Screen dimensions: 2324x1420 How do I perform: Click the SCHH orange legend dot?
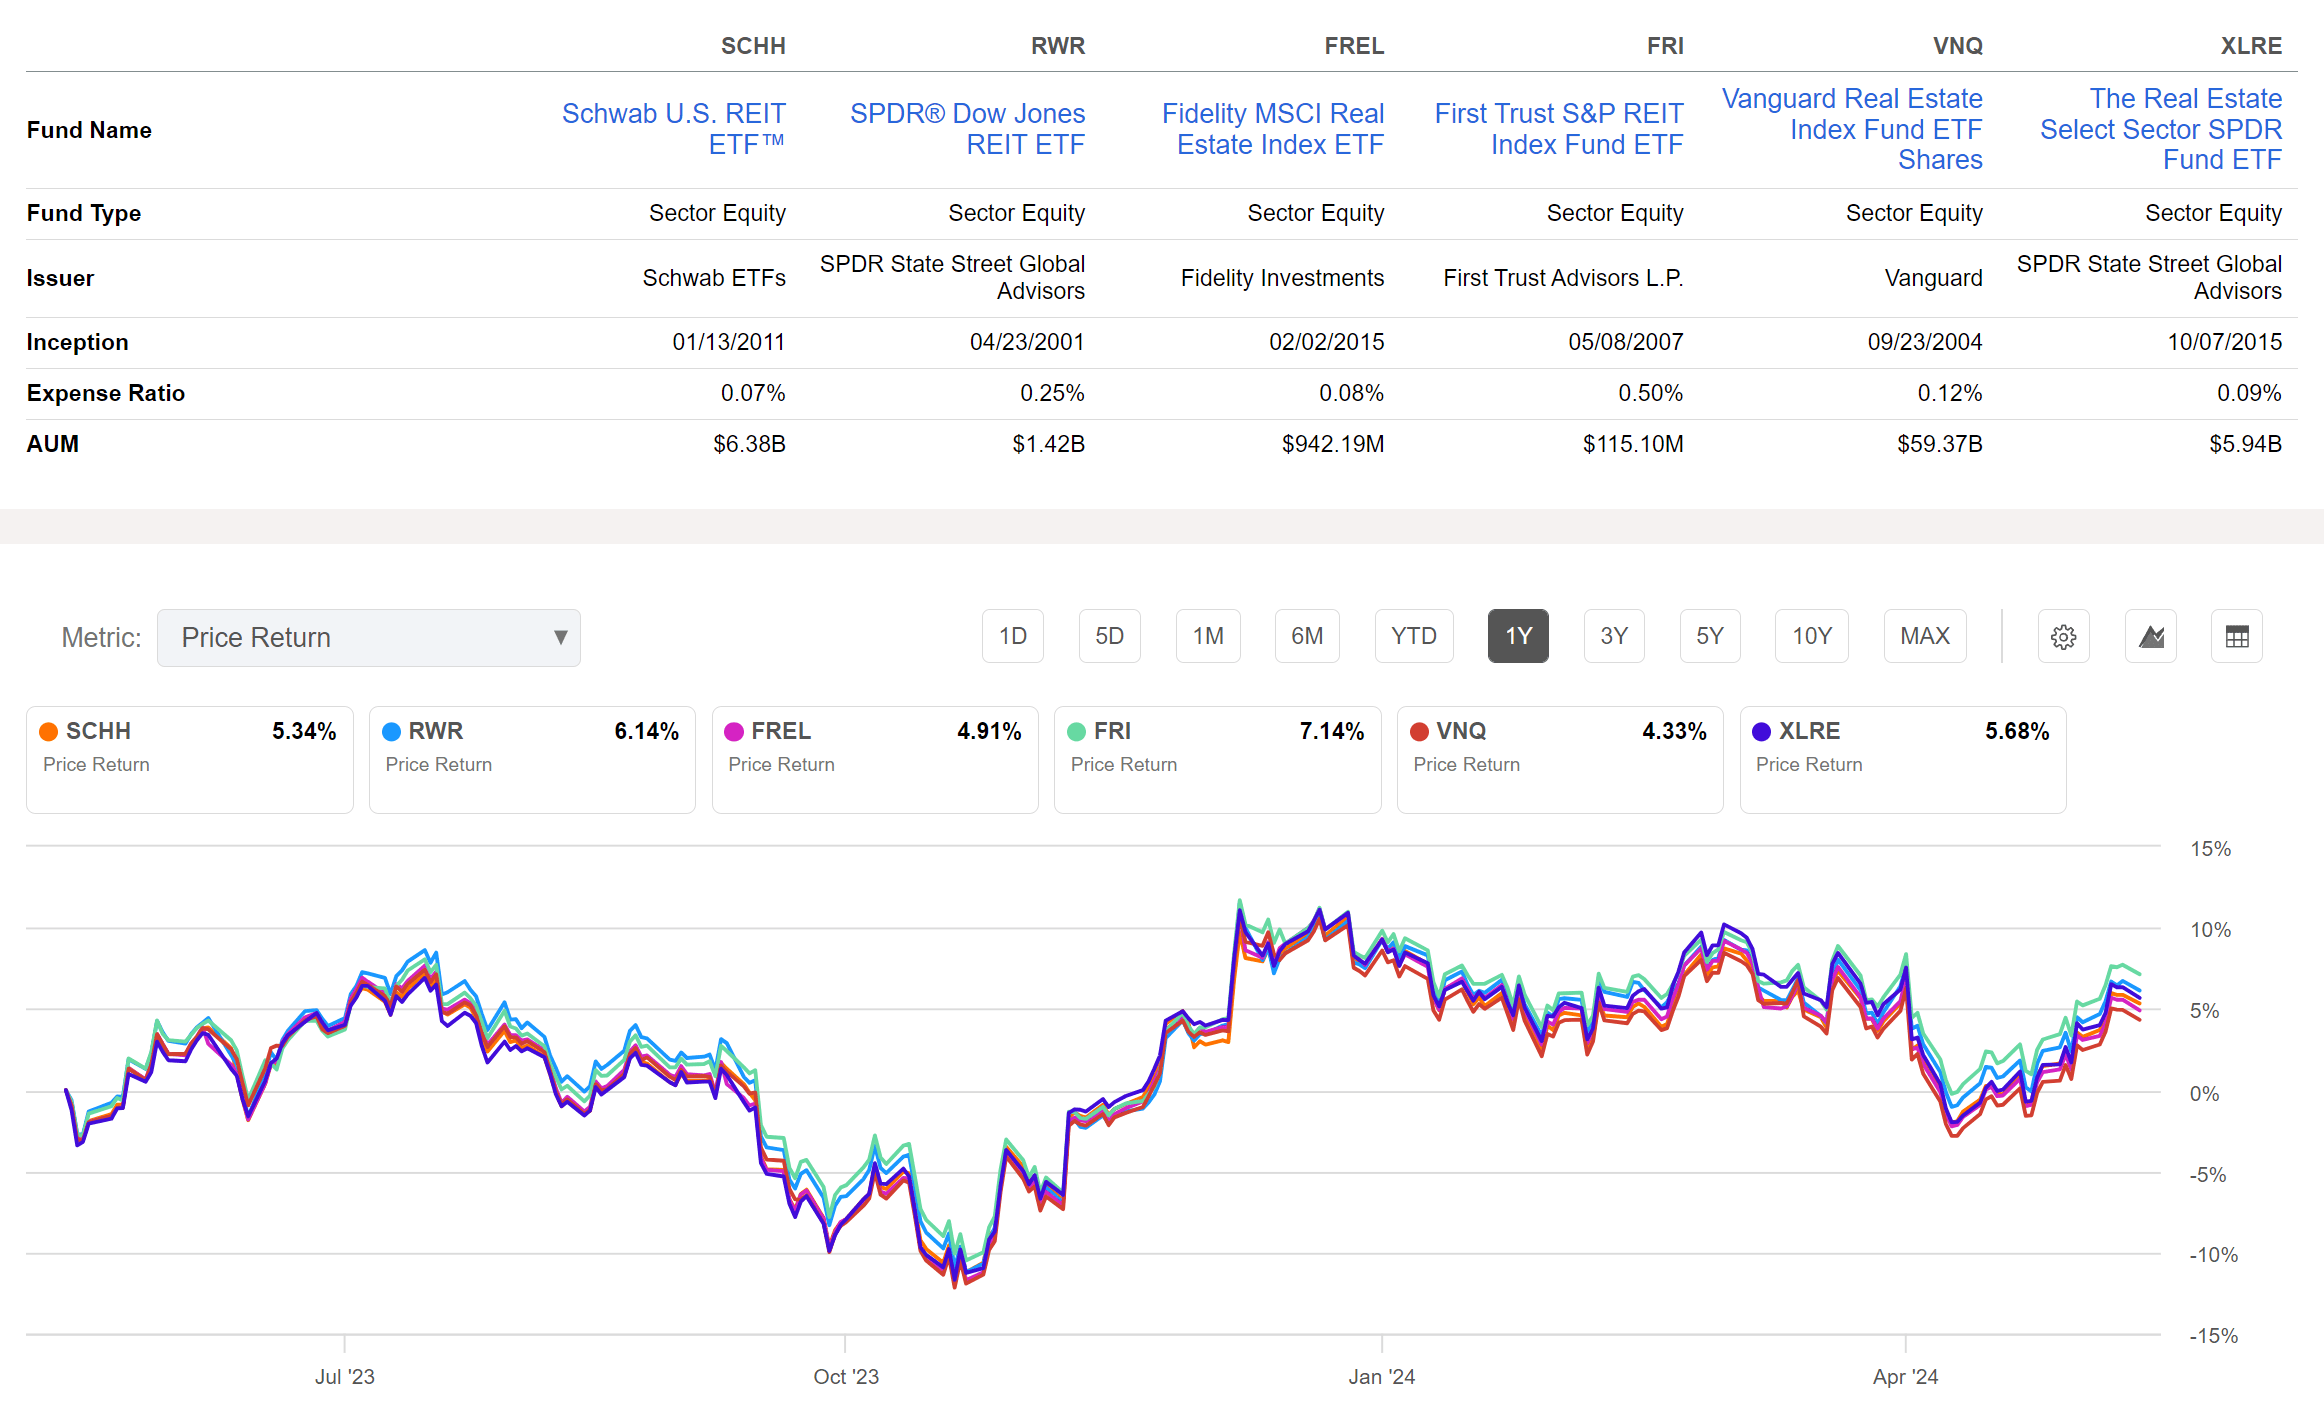click(47, 731)
